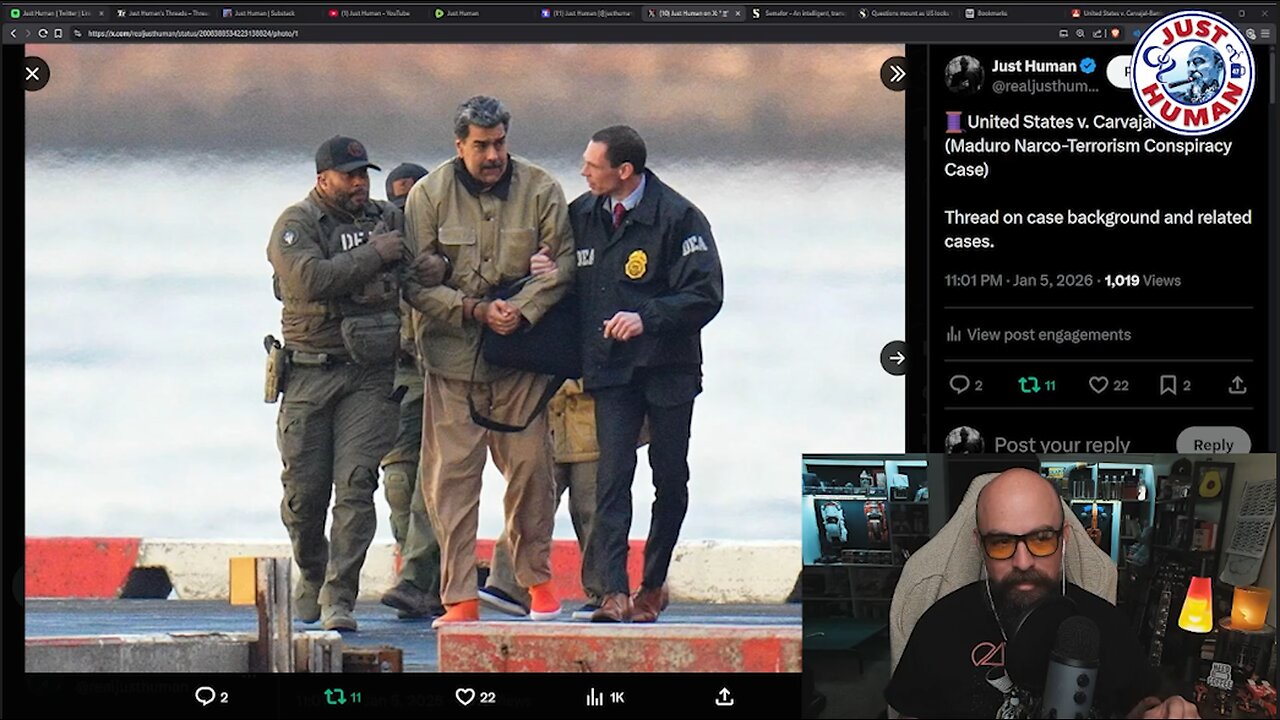Click the post timestamp 11:01 PM Jan 5, 2026

click(x=1019, y=281)
